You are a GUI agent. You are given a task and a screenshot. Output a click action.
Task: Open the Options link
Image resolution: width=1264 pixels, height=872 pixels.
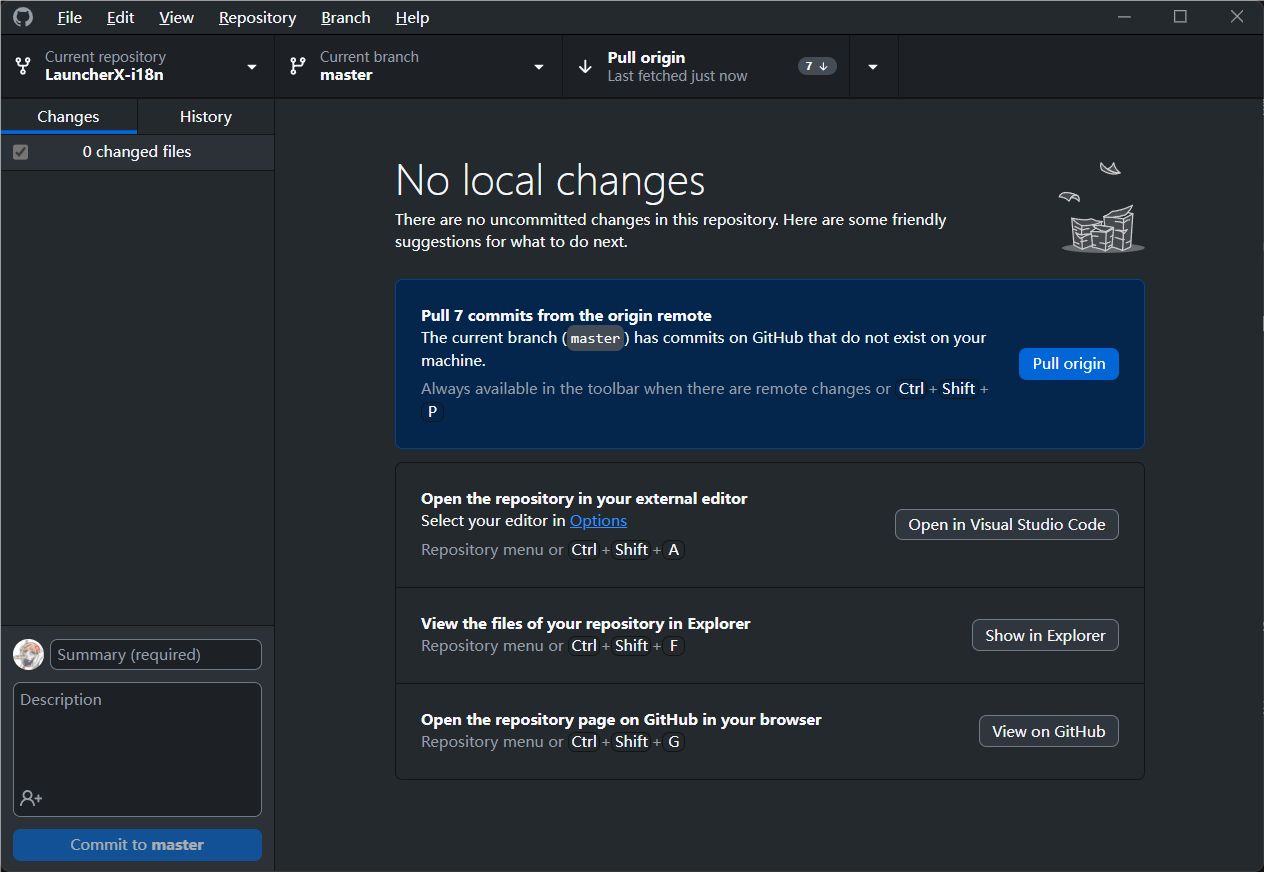point(598,521)
